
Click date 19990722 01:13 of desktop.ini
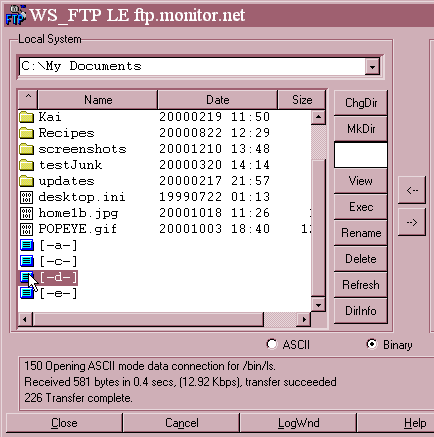tap(214, 197)
